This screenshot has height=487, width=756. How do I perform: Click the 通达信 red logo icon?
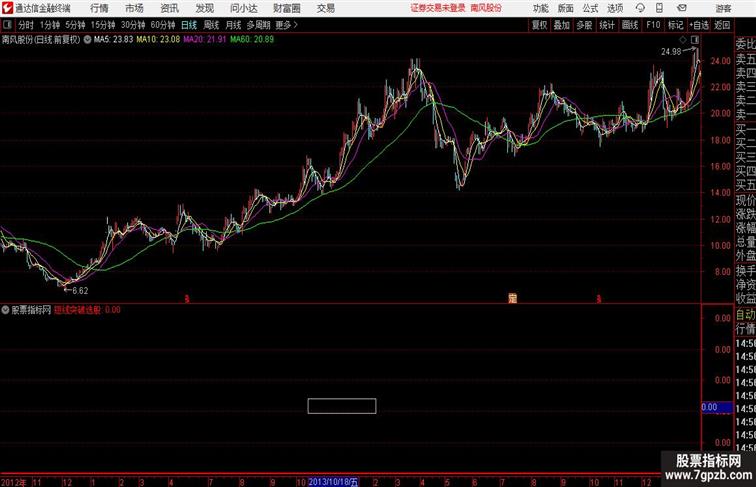tap(7, 8)
